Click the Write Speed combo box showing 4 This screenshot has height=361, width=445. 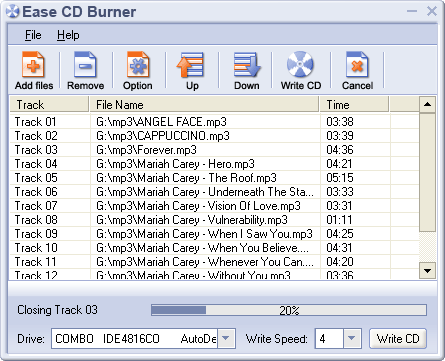[x=338, y=339]
